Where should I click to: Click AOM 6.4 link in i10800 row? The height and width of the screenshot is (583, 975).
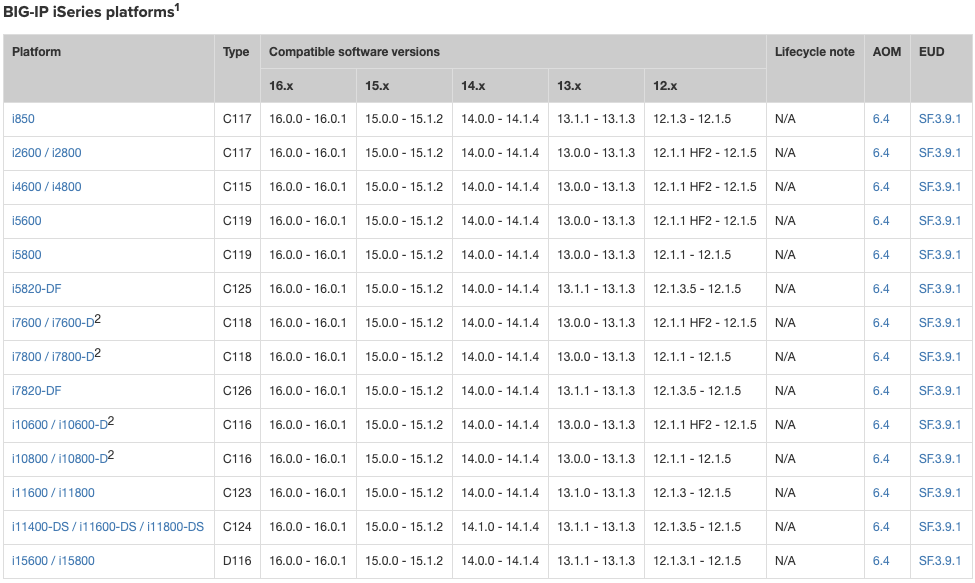881,459
